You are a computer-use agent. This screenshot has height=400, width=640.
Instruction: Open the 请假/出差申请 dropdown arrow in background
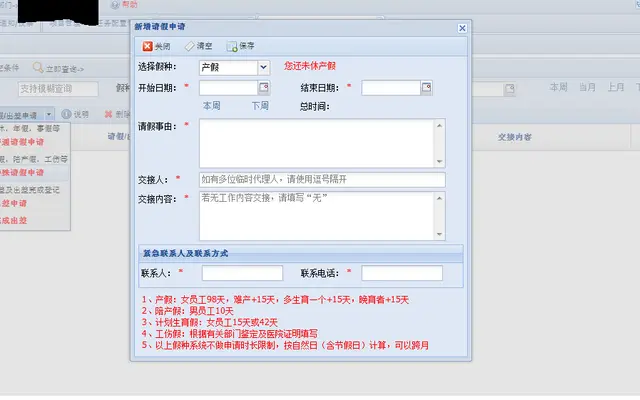(x=49, y=115)
